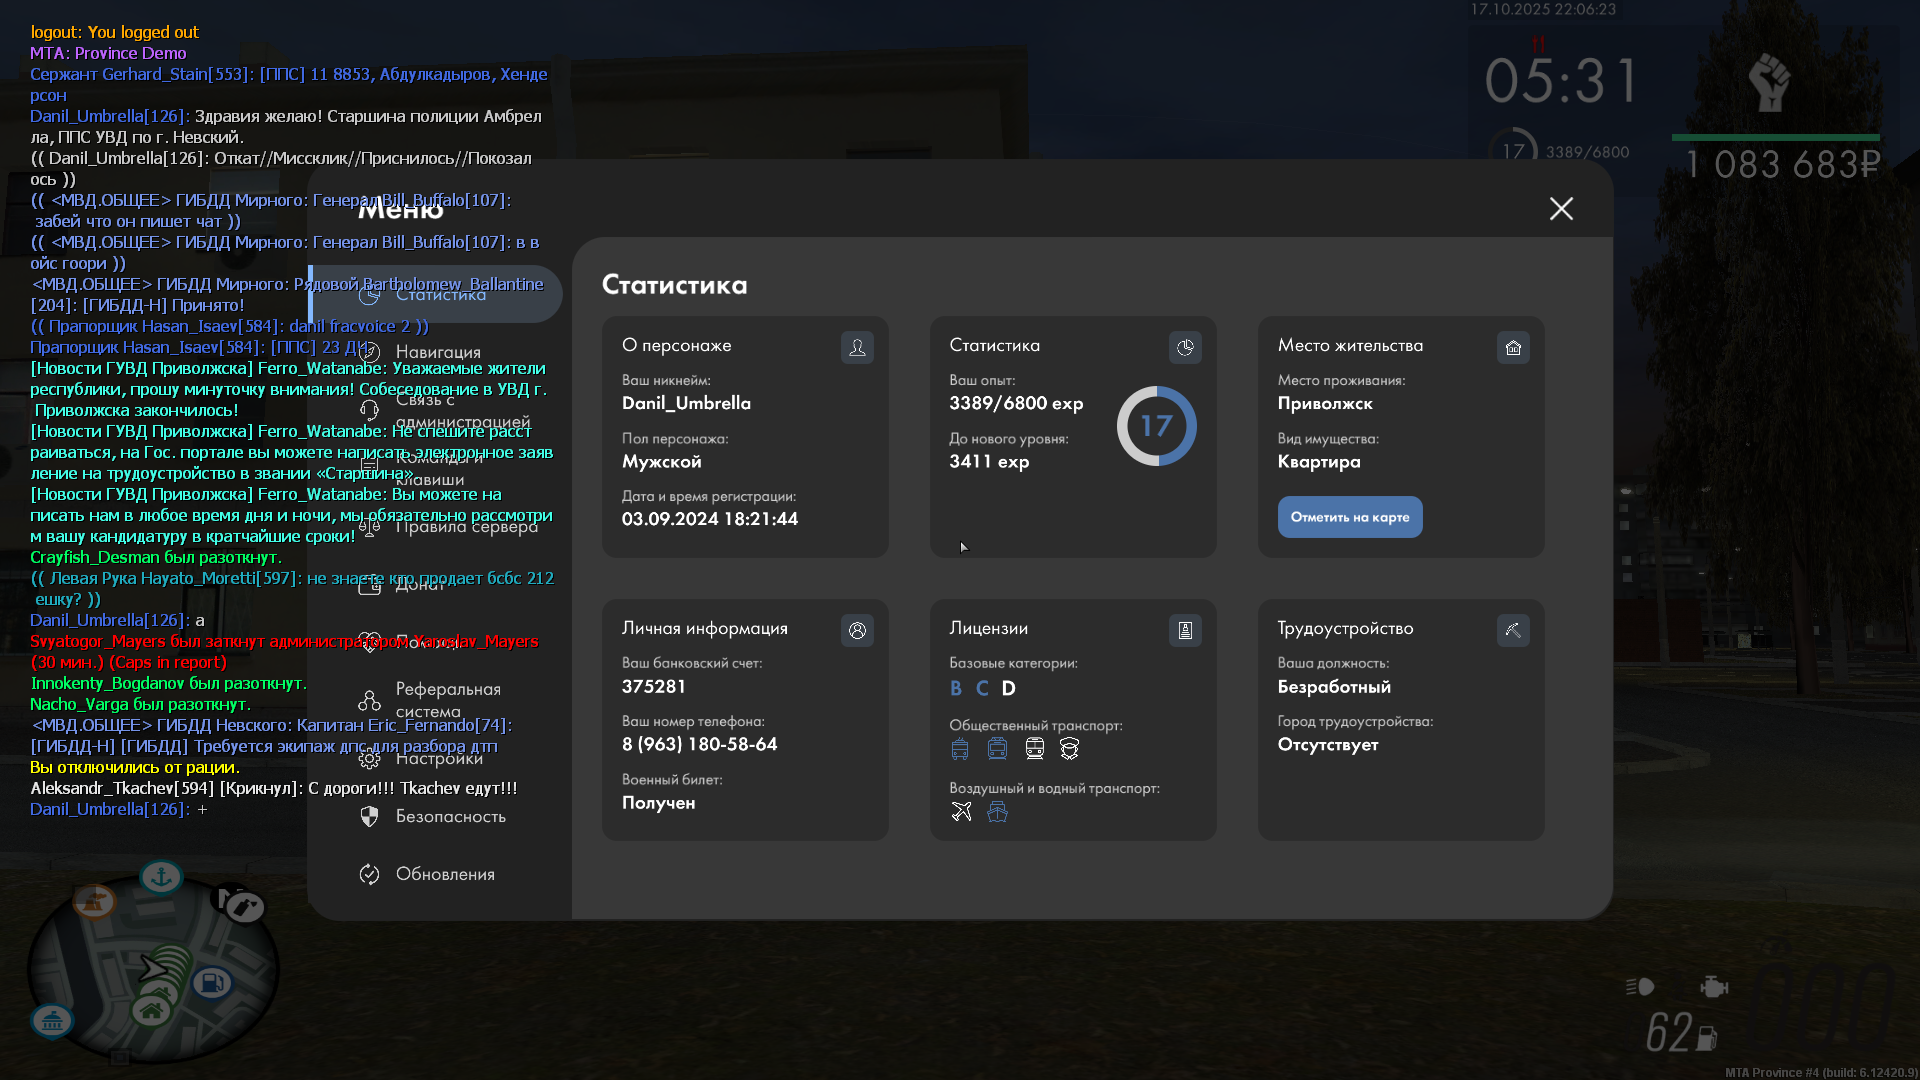Click the anchor marker on the minimap
Screen dimensions: 1920x1080
[x=160, y=877]
